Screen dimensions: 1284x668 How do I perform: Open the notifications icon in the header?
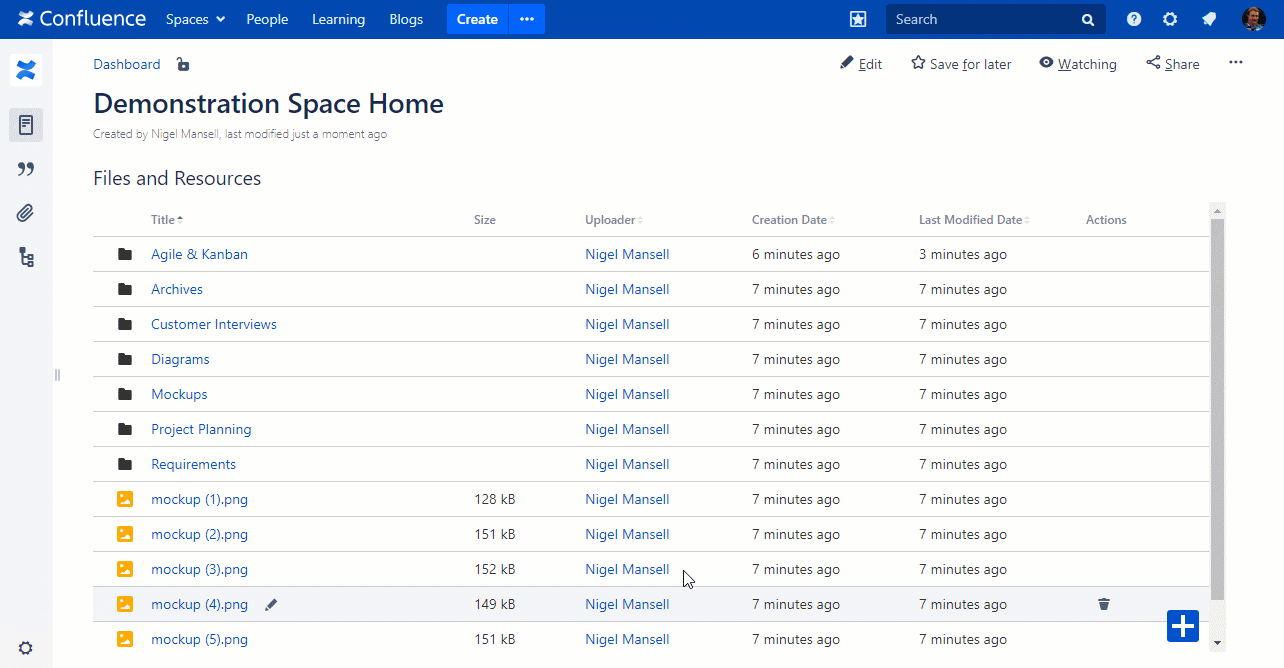(1208, 19)
